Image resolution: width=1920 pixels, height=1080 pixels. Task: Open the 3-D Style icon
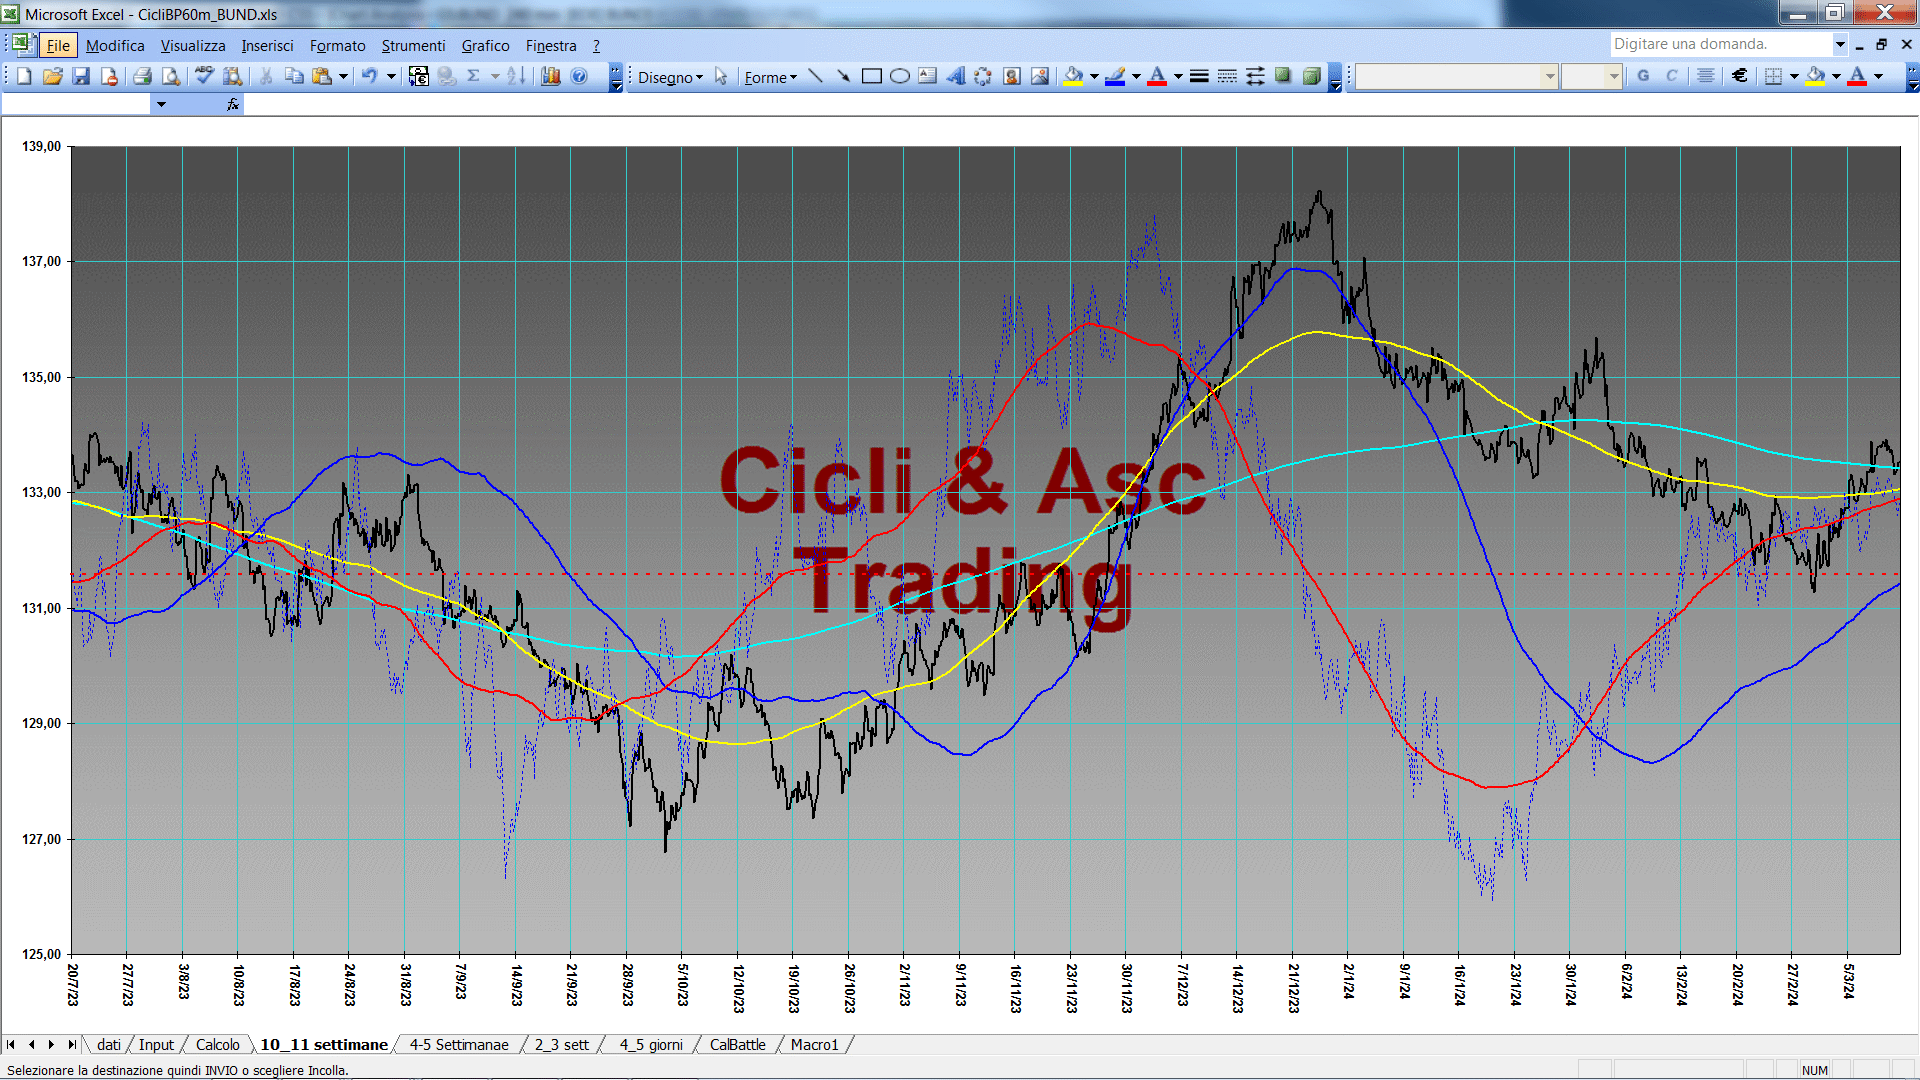click(x=1312, y=76)
